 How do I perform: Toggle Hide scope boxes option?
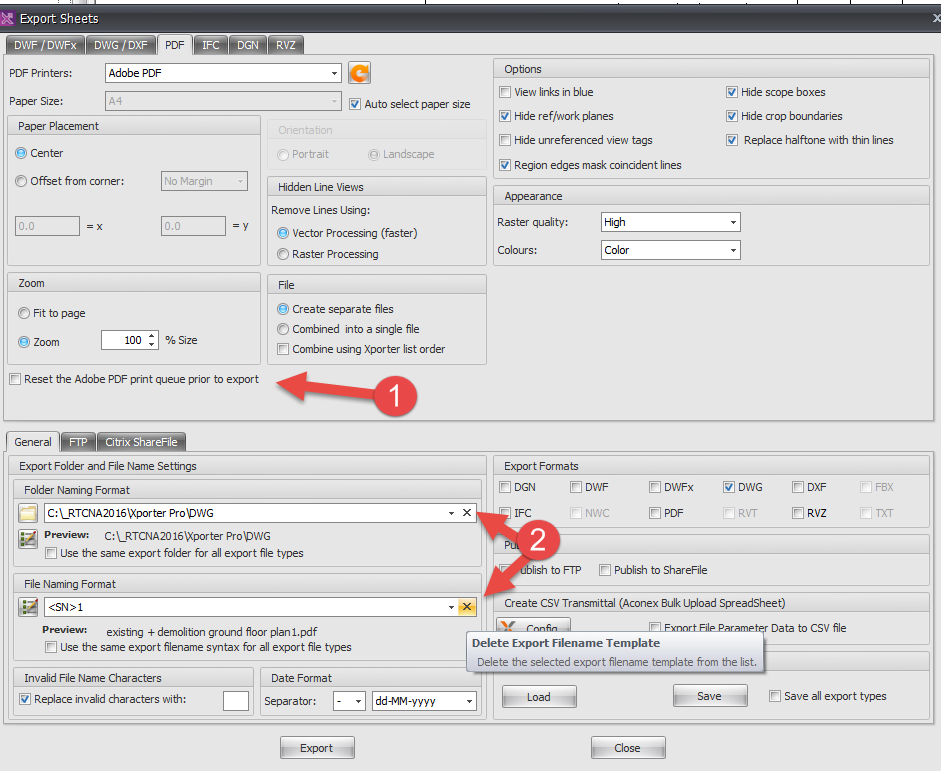pyautogui.click(x=733, y=91)
